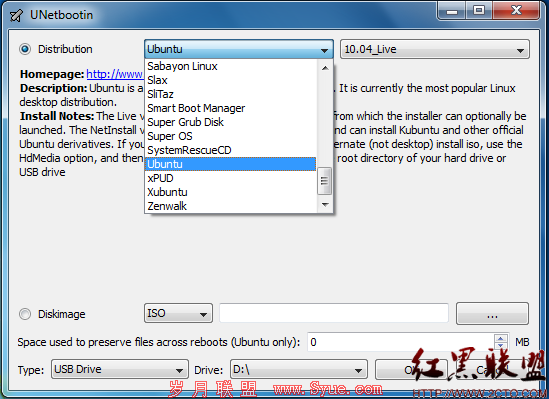Choose Zenwalk from the distribution list

pos(231,206)
